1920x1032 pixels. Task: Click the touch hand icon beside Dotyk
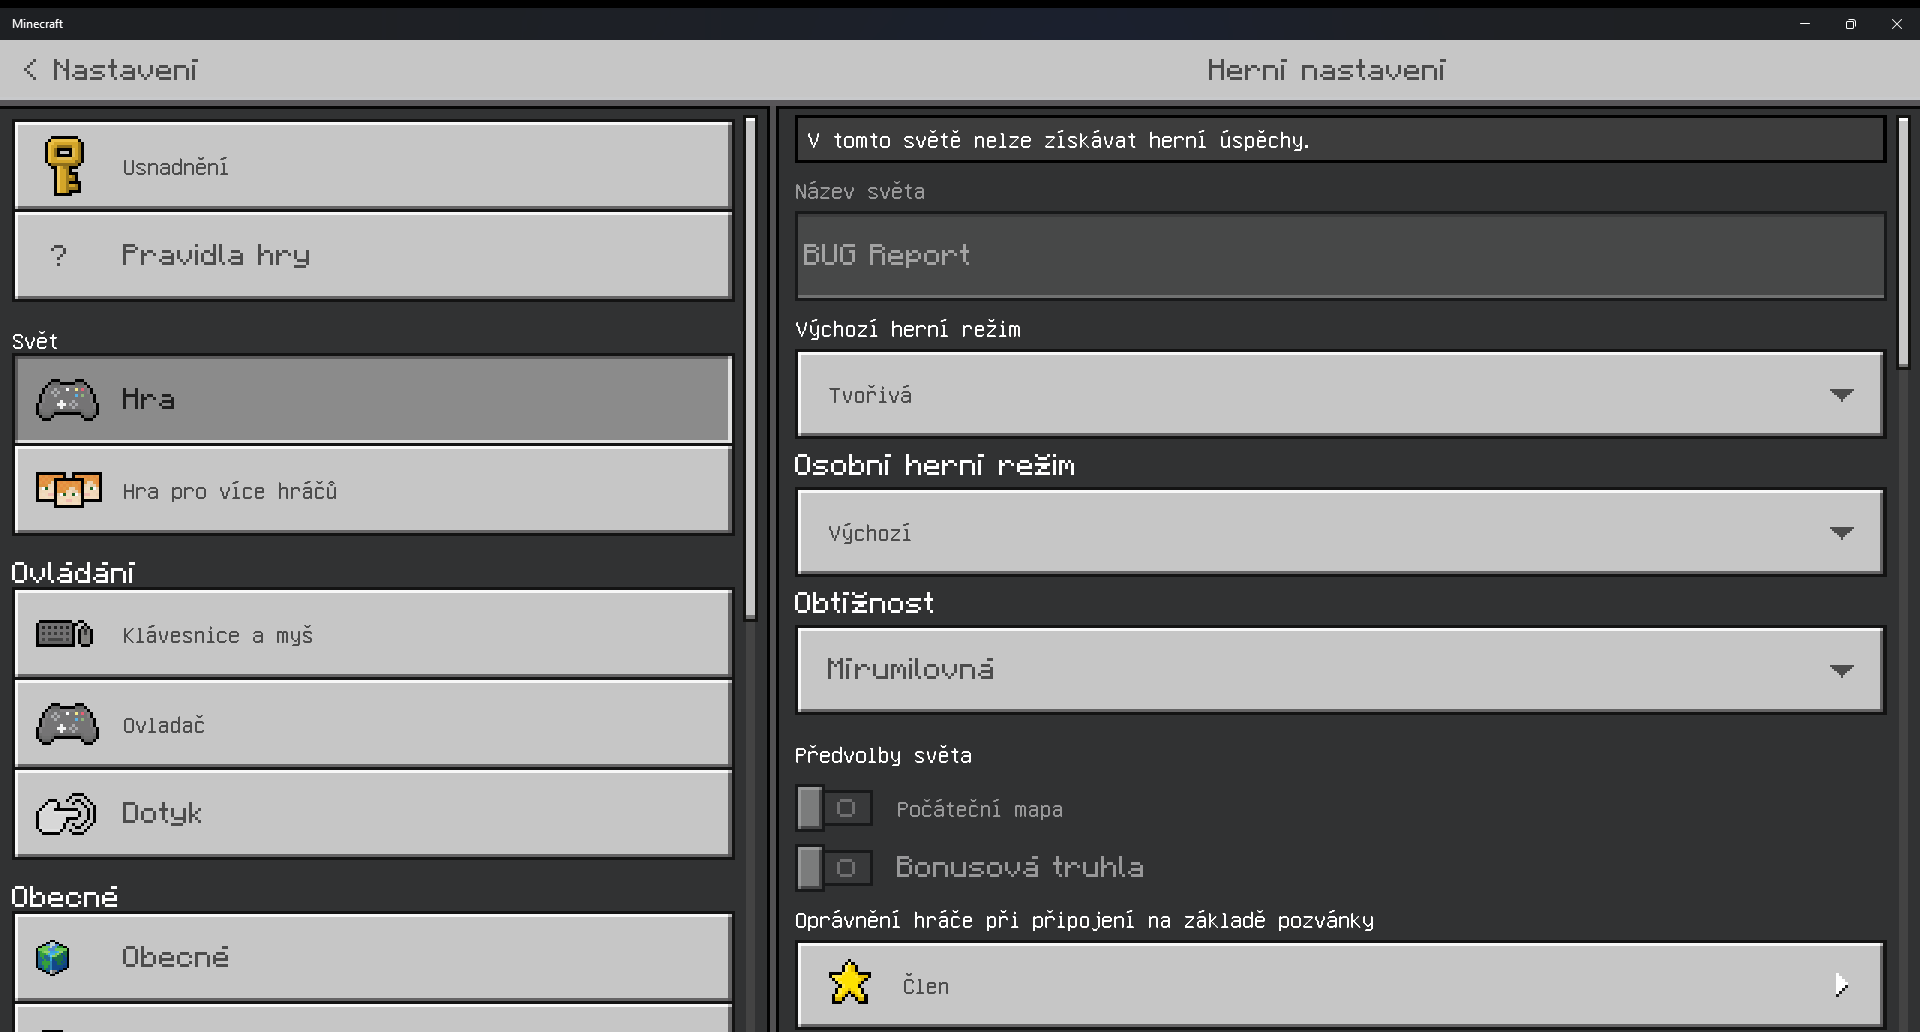pos(66,814)
